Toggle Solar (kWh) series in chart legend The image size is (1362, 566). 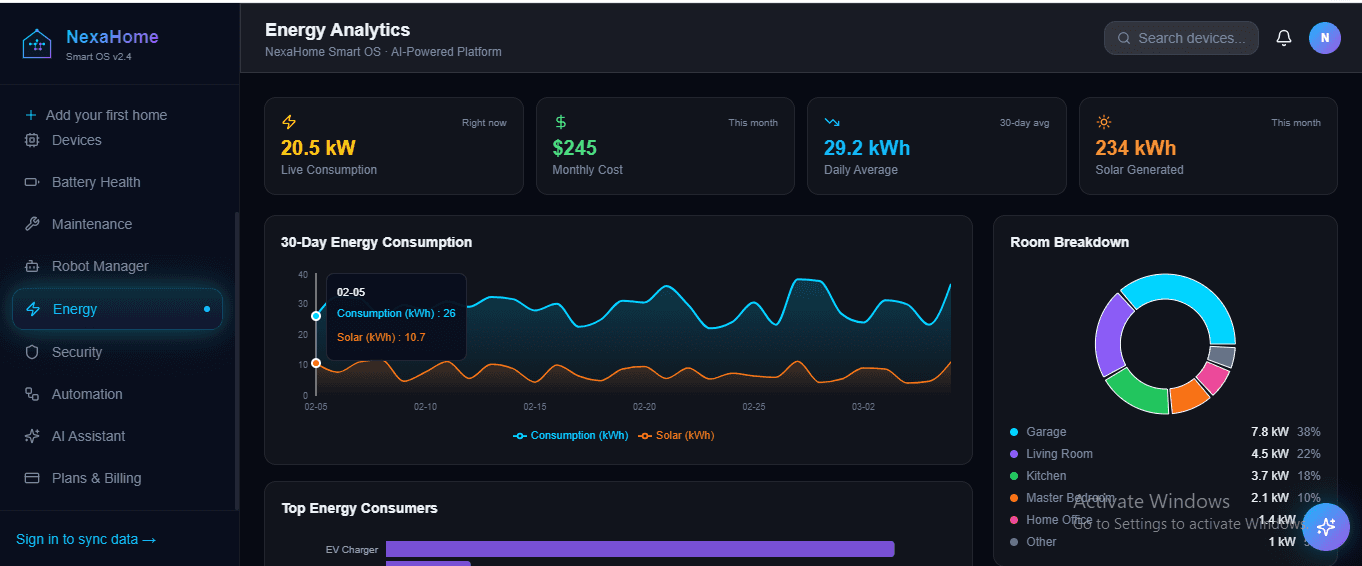coord(677,436)
